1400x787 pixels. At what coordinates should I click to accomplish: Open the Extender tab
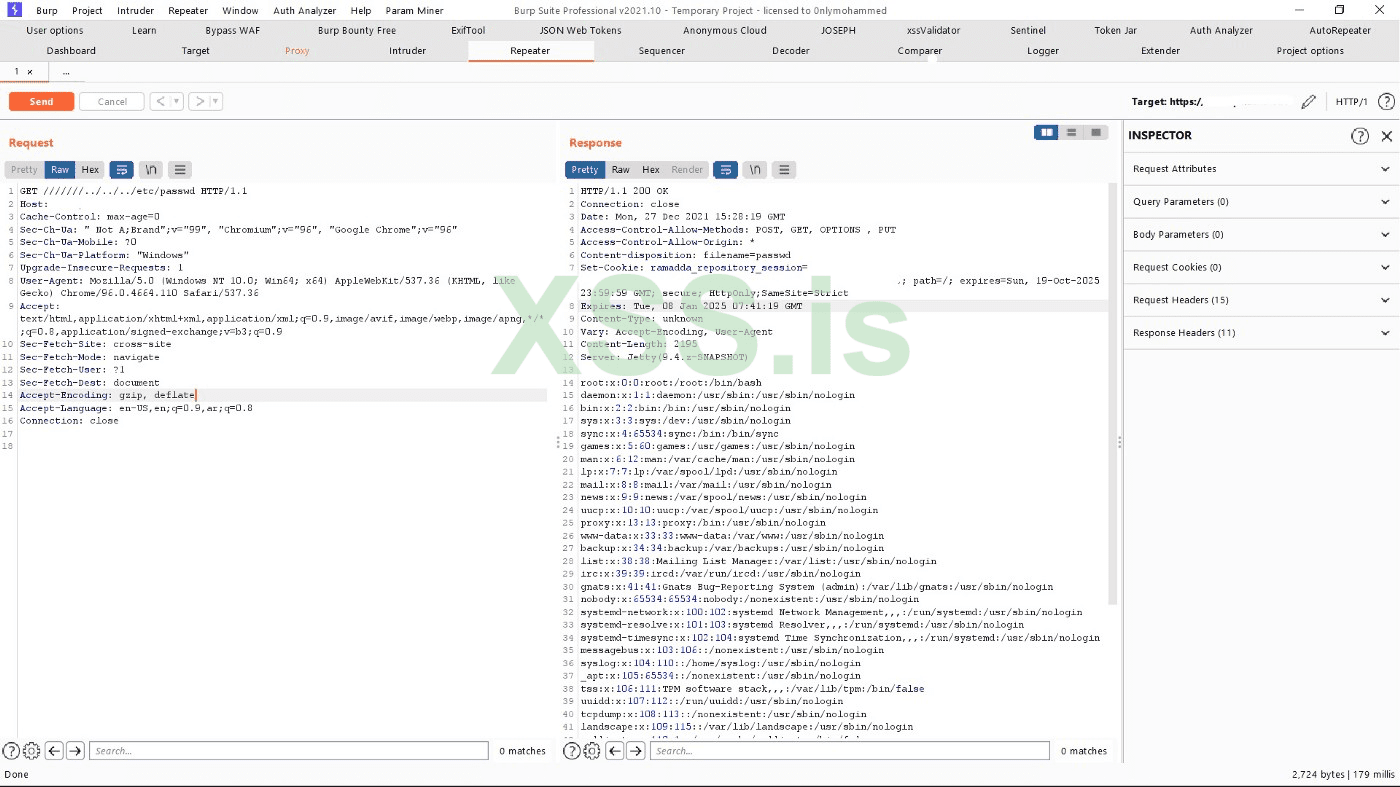(1160, 51)
